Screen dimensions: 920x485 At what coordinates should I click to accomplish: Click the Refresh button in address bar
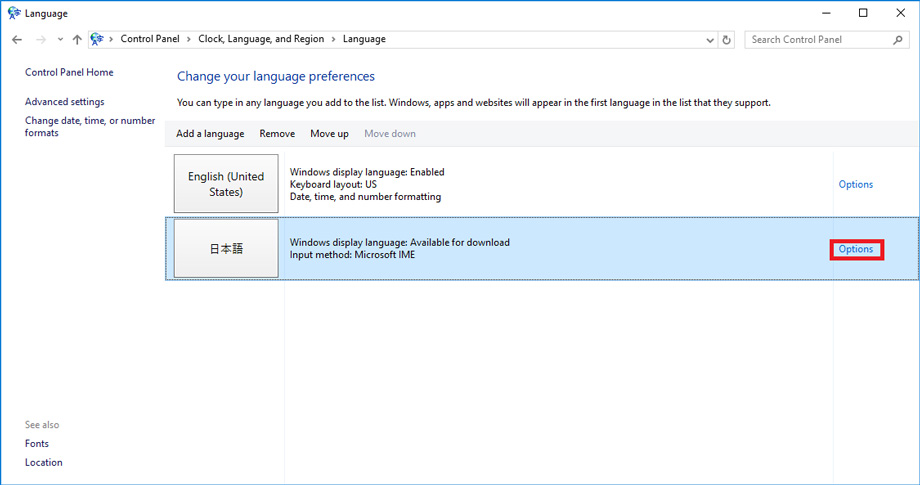tap(727, 40)
